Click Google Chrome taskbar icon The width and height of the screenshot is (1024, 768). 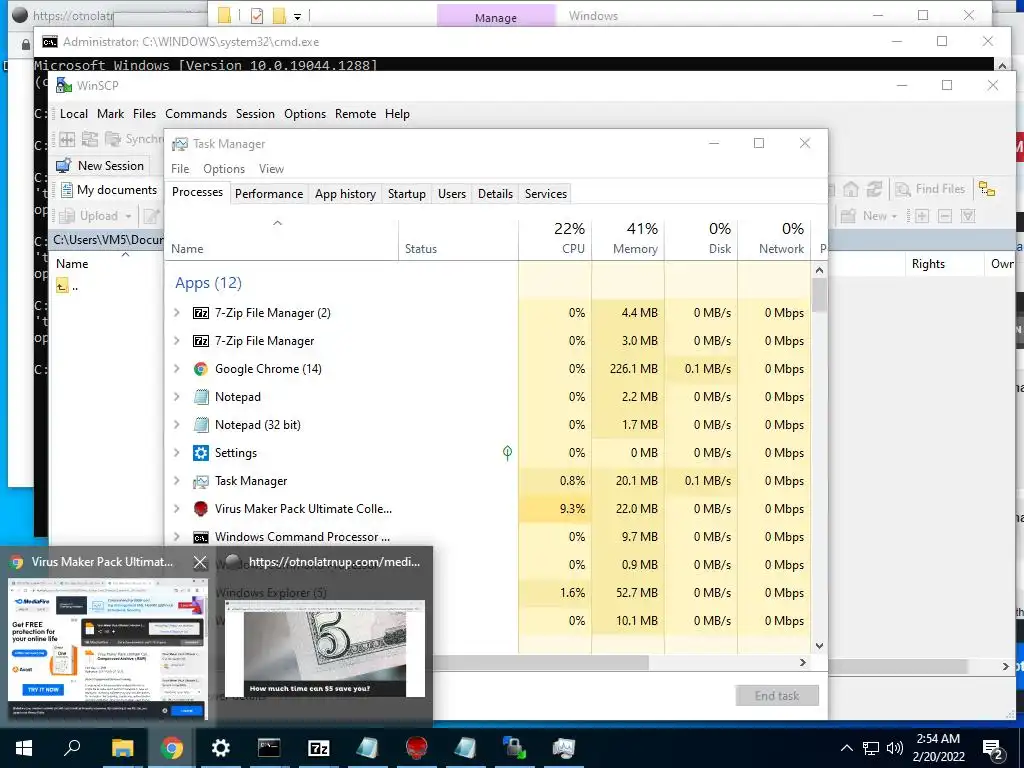click(x=172, y=748)
